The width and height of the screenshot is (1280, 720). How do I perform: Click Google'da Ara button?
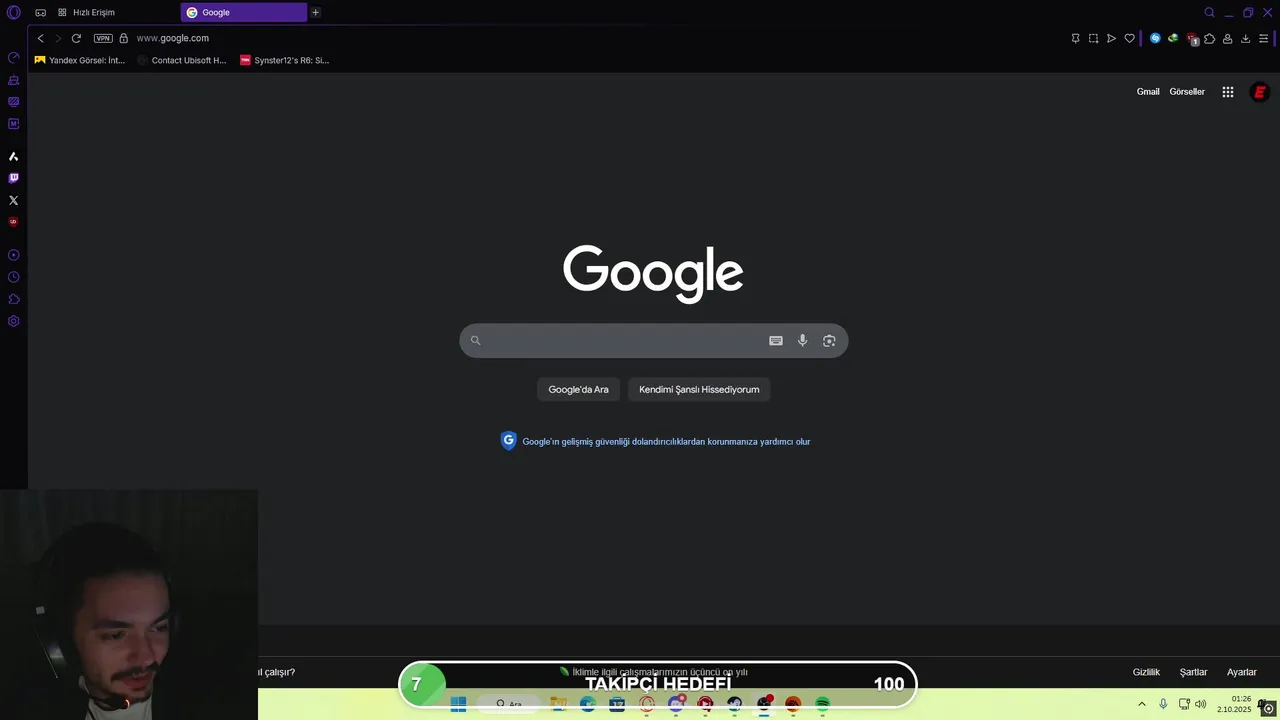578,389
